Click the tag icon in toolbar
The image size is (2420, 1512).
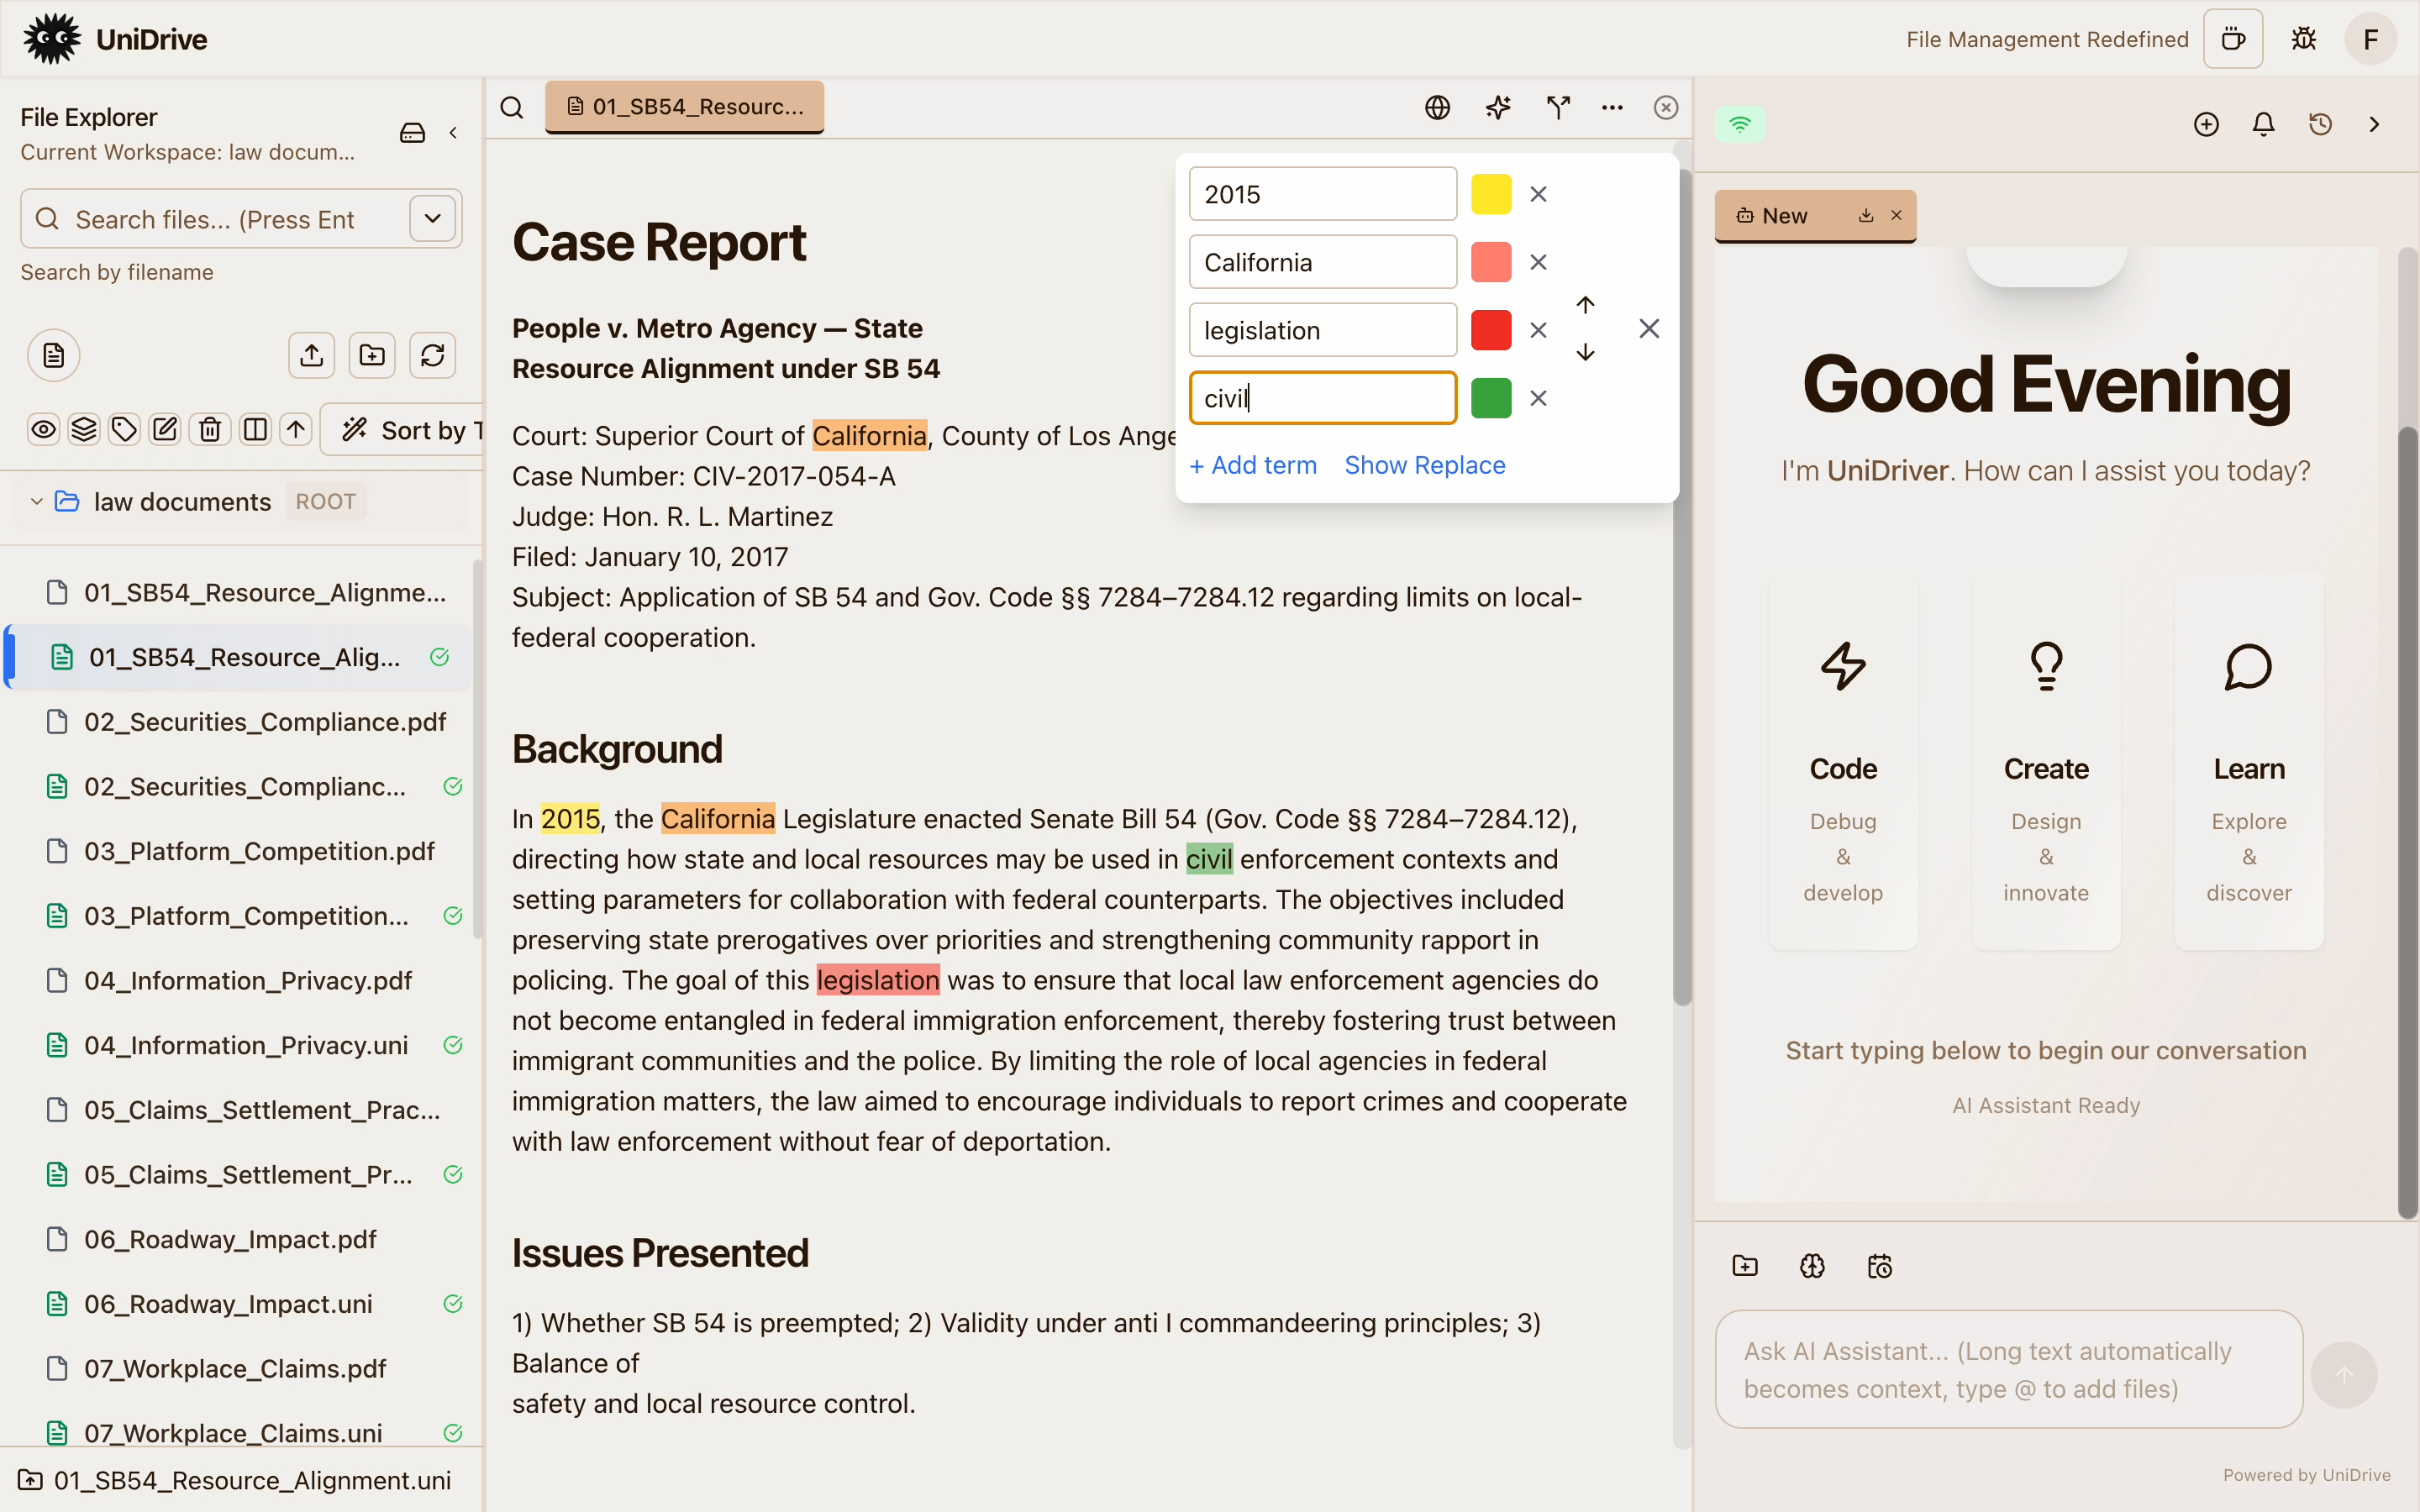tap(124, 430)
